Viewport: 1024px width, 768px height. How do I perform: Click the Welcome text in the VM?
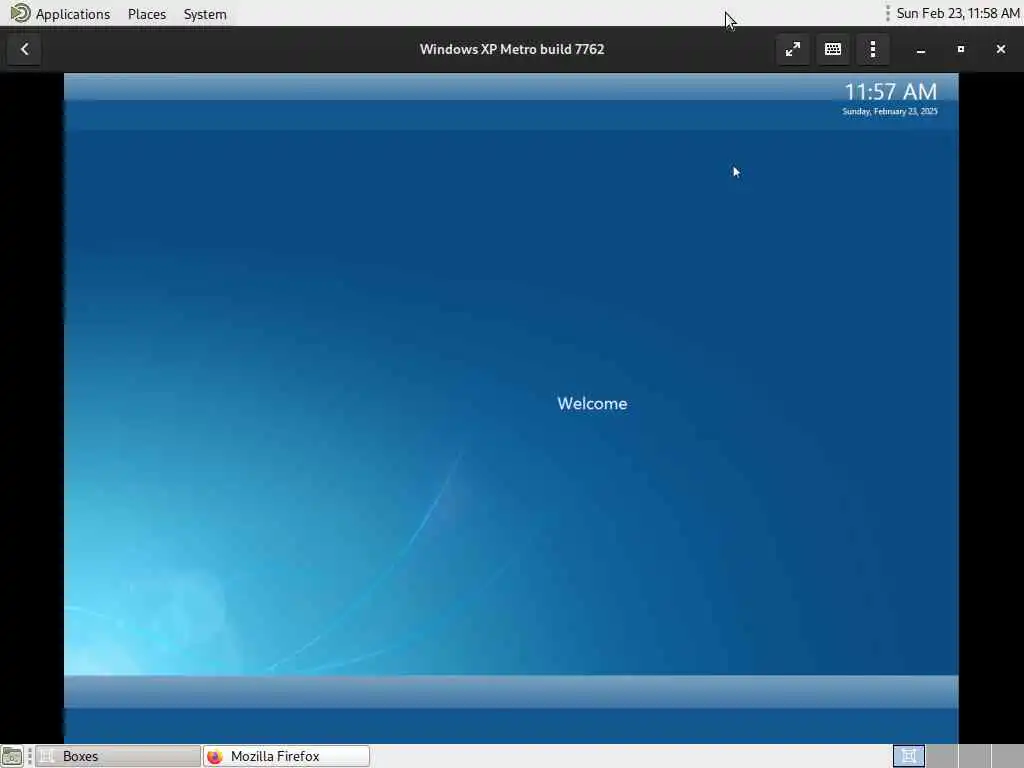[592, 404]
